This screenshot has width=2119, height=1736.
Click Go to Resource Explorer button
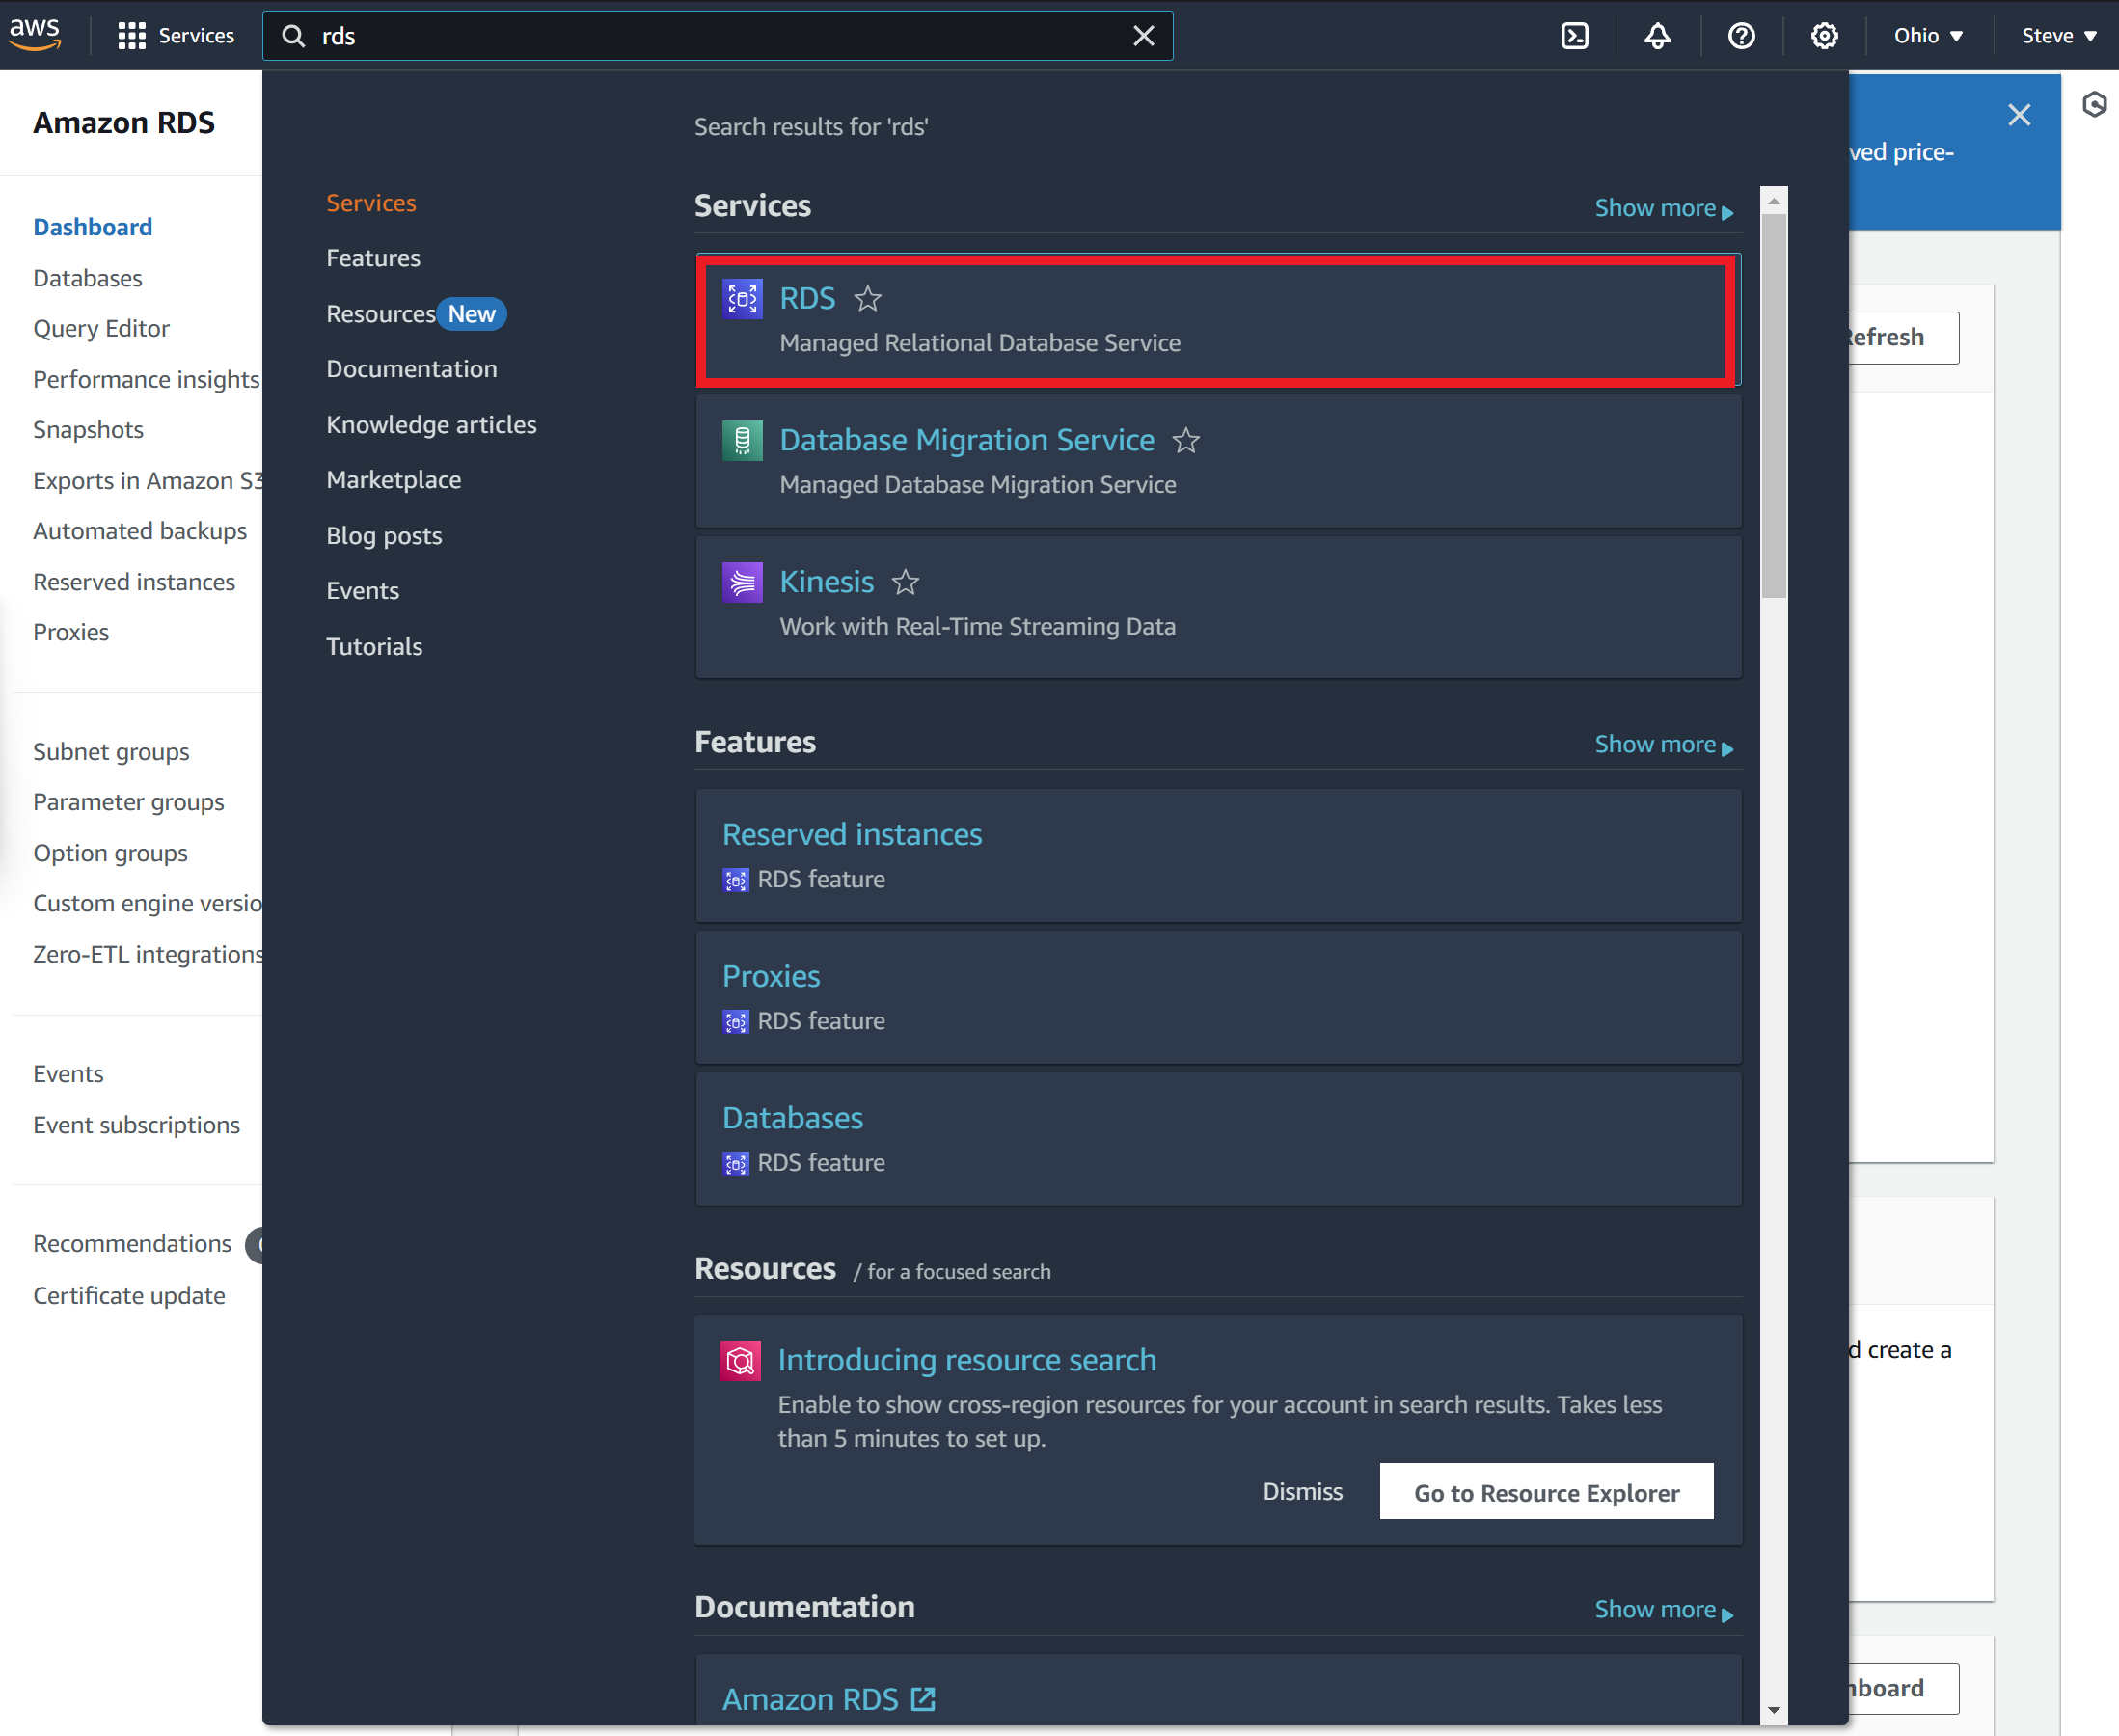(x=1545, y=1492)
